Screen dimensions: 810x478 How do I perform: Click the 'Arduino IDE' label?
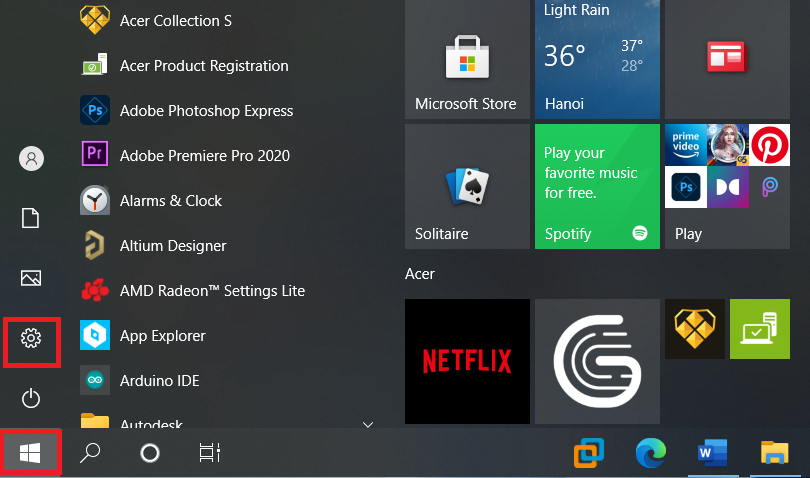click(160, 381)
